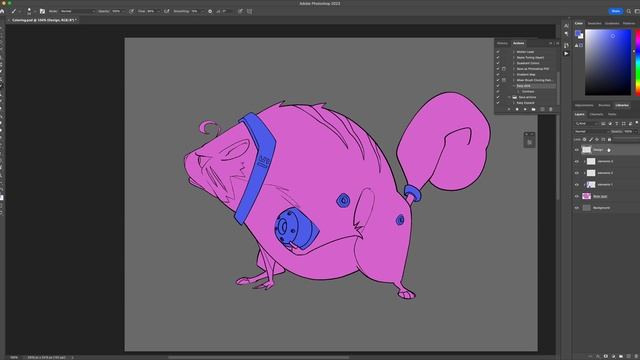Click inside the blue color picker field

tap(608, 62)
